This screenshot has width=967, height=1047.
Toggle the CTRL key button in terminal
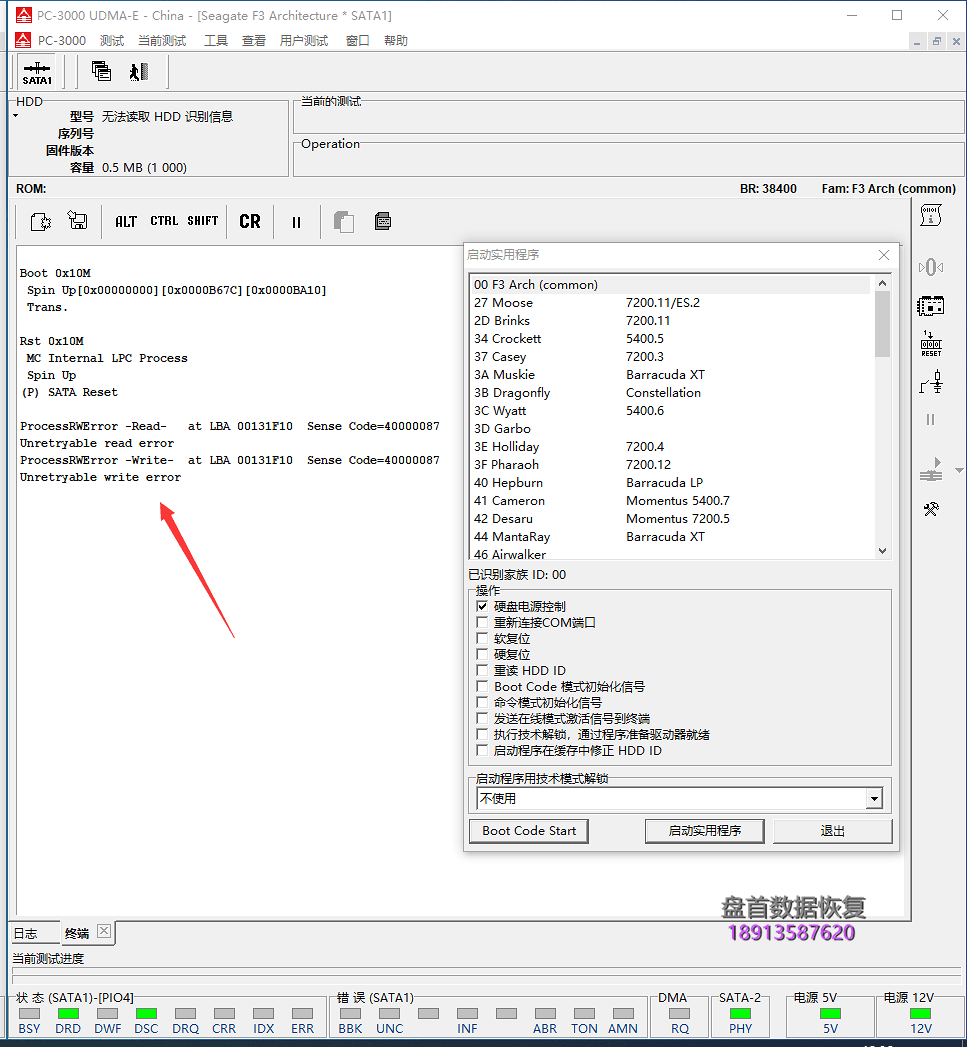(x=164, y=220)
